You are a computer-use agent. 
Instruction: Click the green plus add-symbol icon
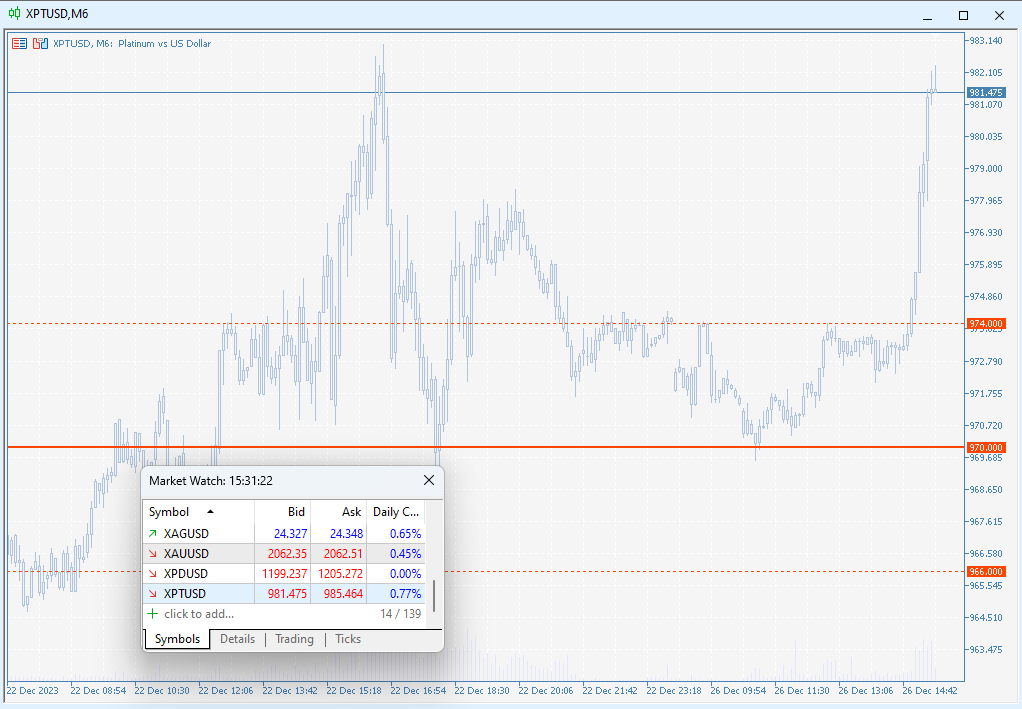click(x=153, y=614)
